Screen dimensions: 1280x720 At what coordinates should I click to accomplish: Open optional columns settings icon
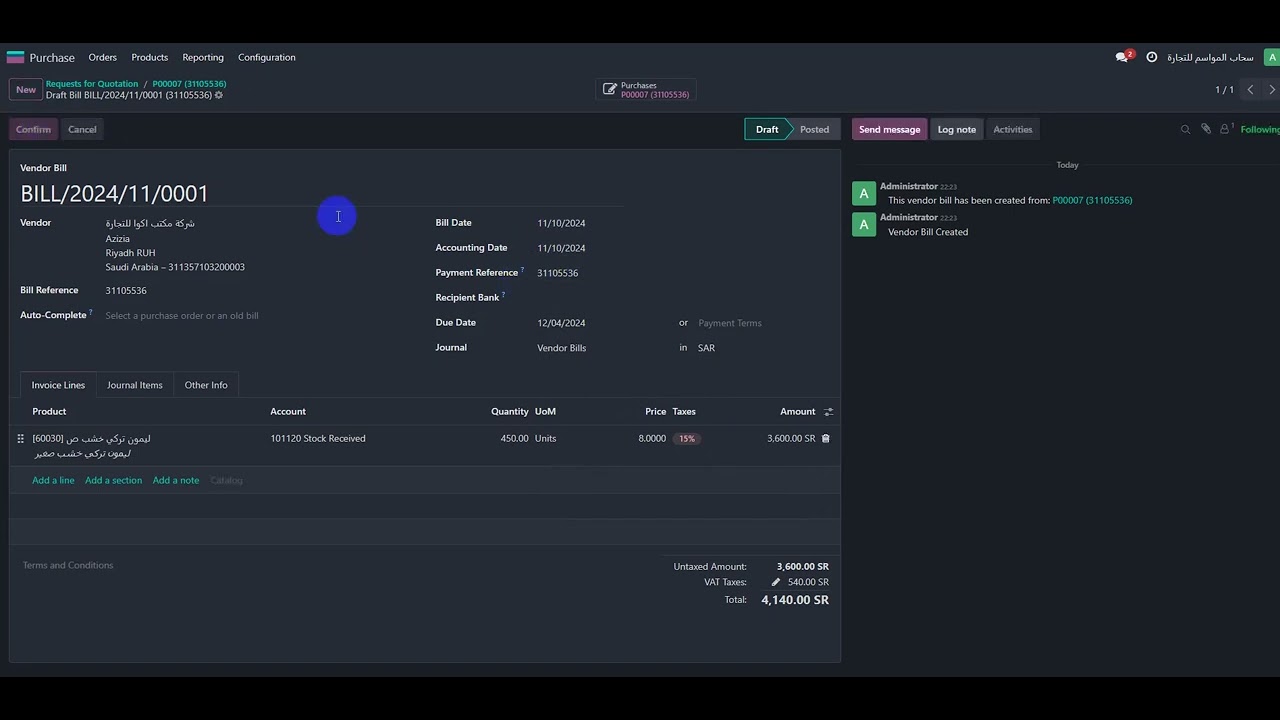828,411
